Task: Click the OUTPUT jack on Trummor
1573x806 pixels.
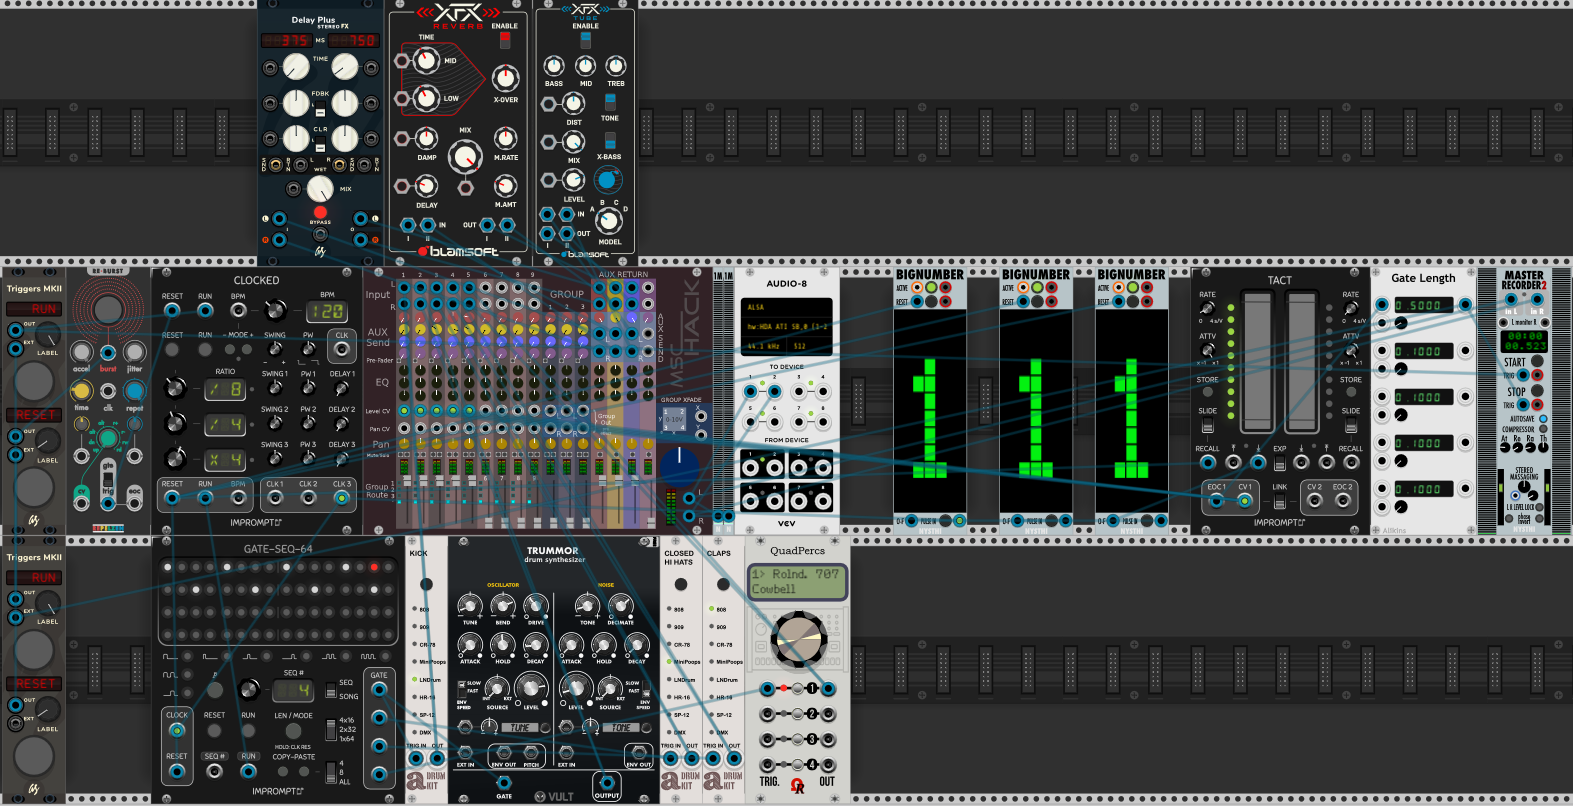Action: pyautogui.click(x=607, y=782)
